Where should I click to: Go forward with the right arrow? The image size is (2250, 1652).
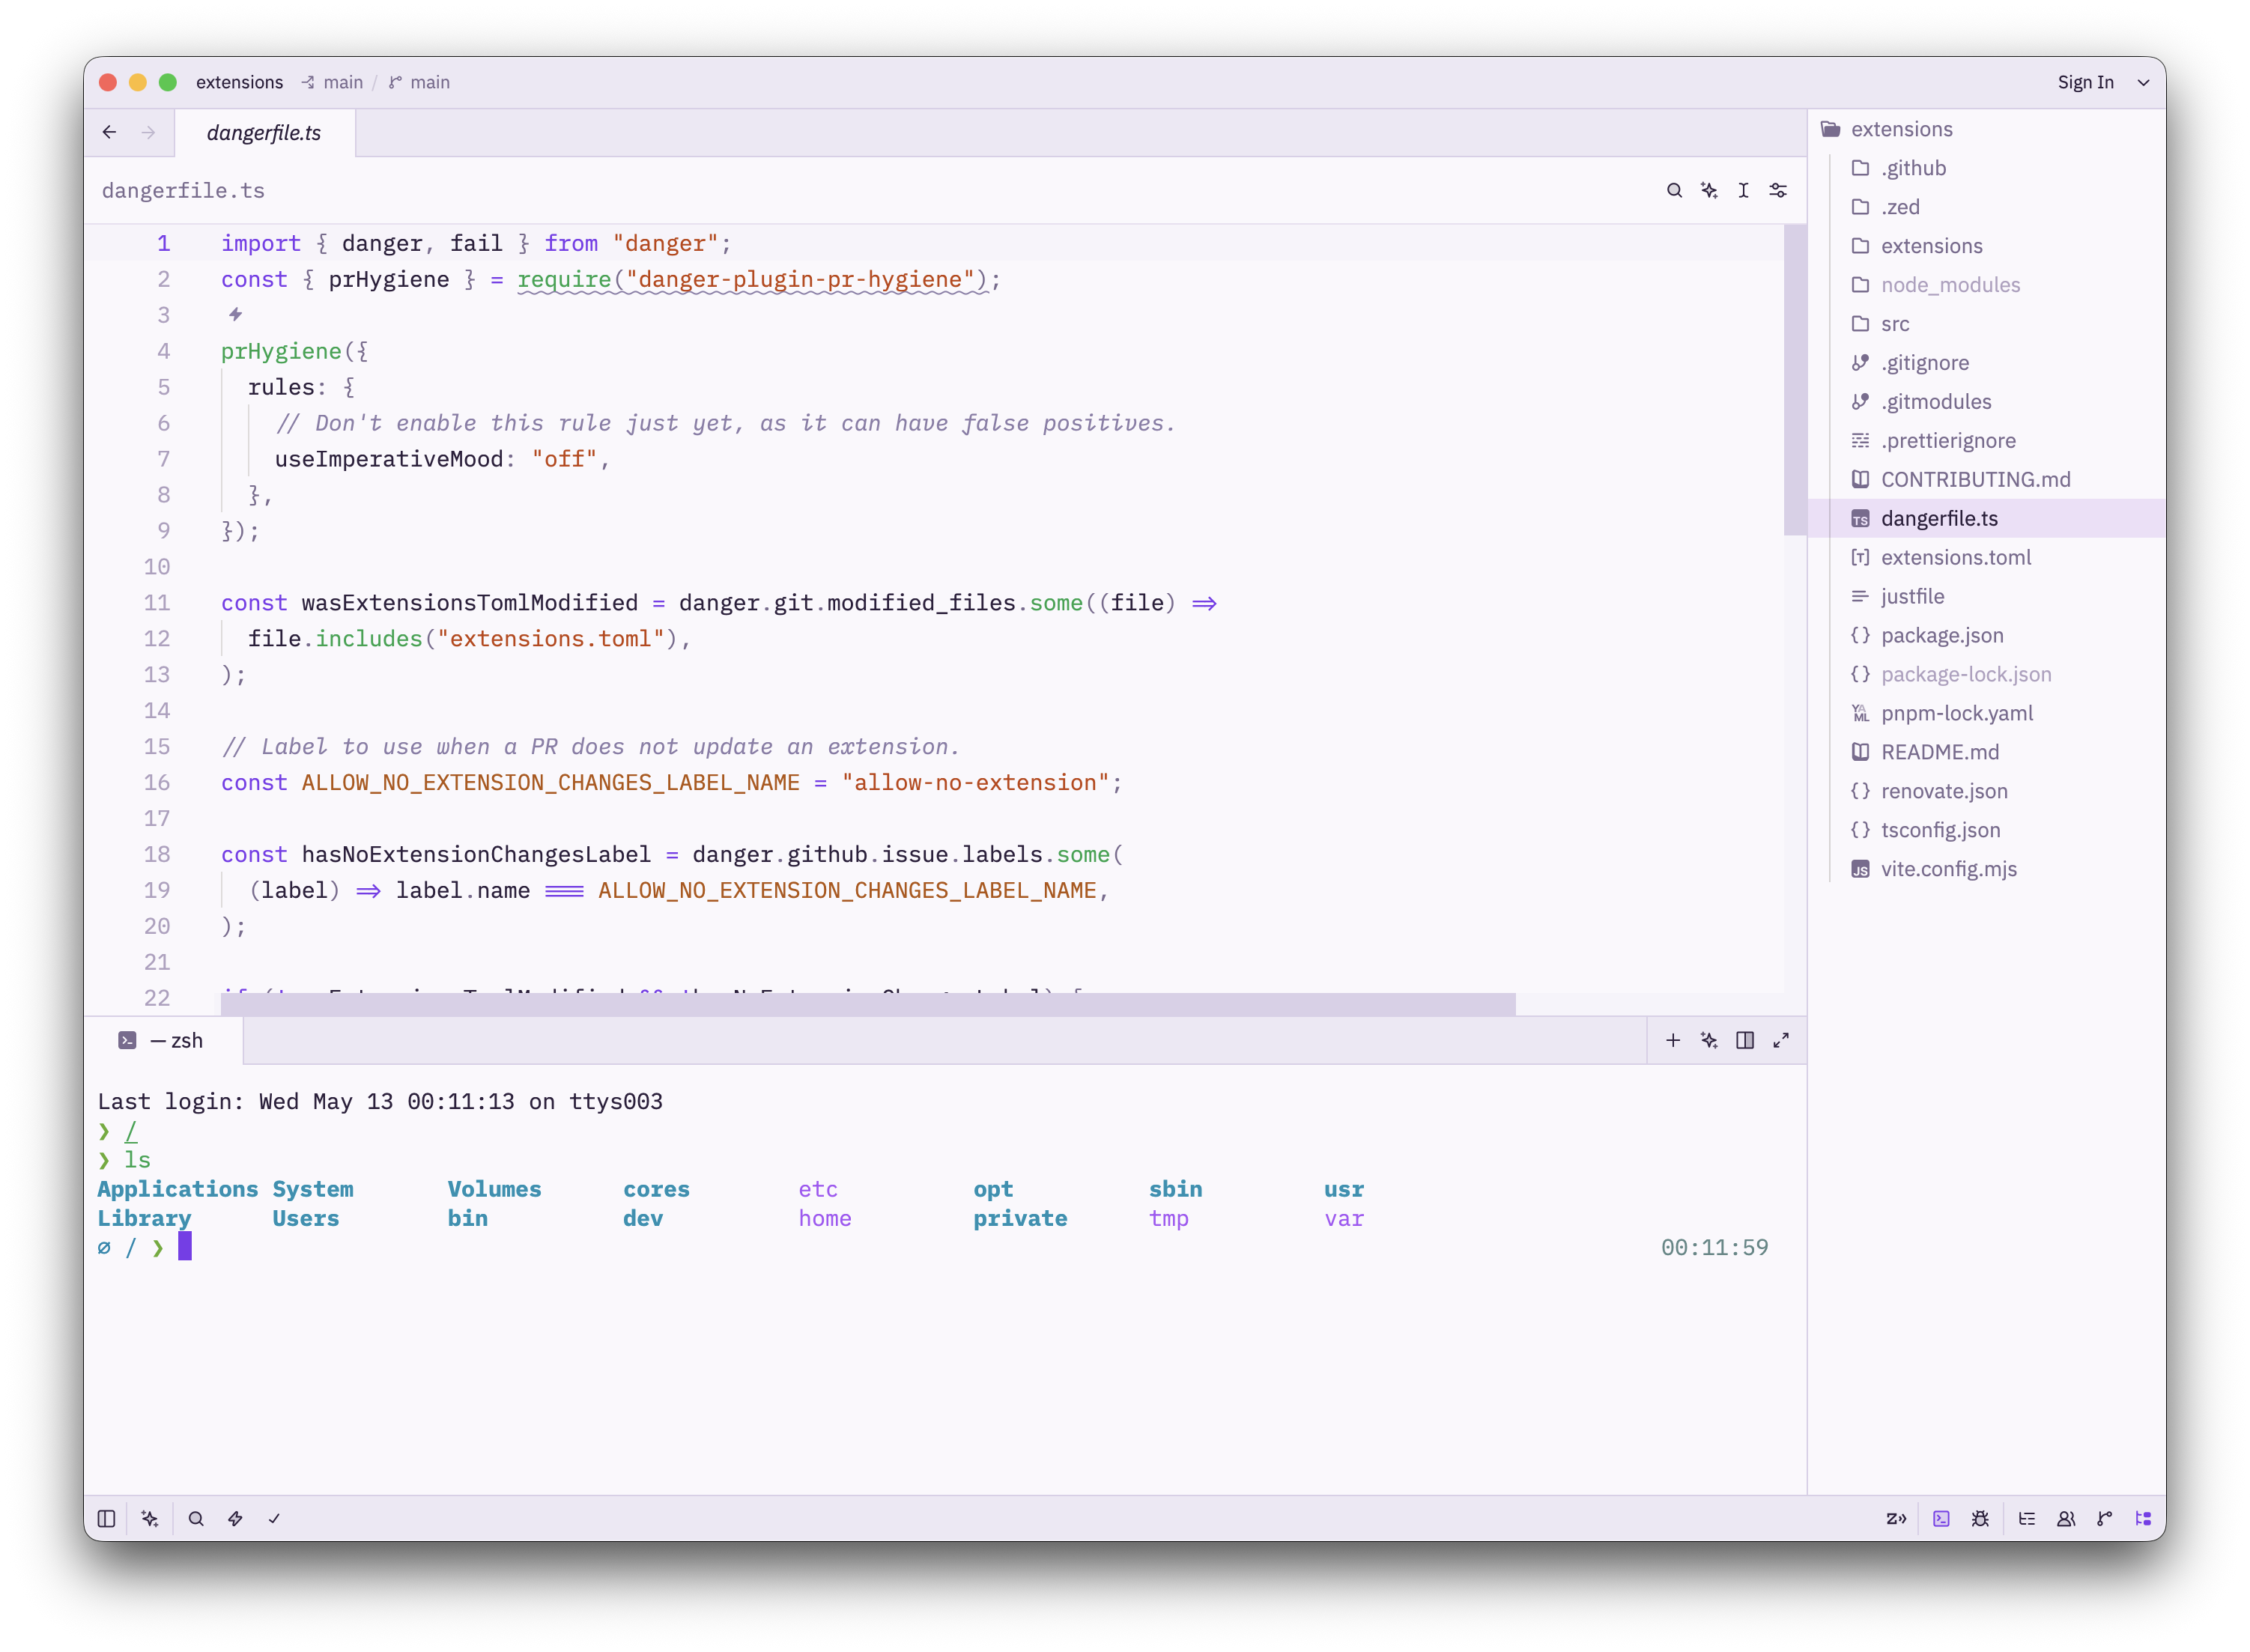[148, 132]
